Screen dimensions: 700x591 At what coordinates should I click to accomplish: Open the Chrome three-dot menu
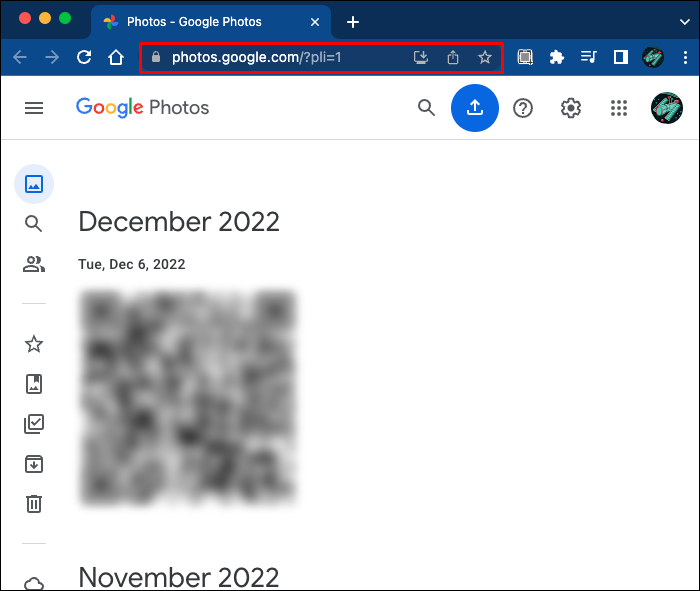coord(685,57)
